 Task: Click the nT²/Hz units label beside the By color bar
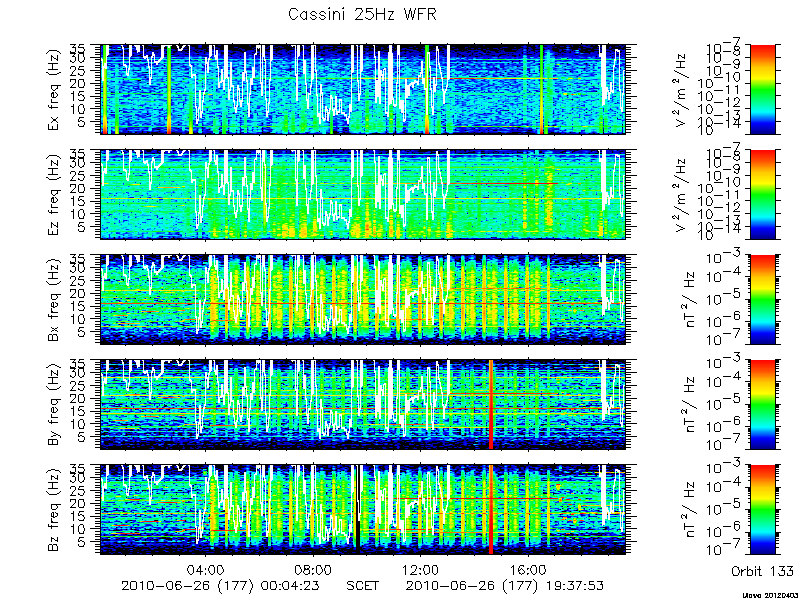687,405
